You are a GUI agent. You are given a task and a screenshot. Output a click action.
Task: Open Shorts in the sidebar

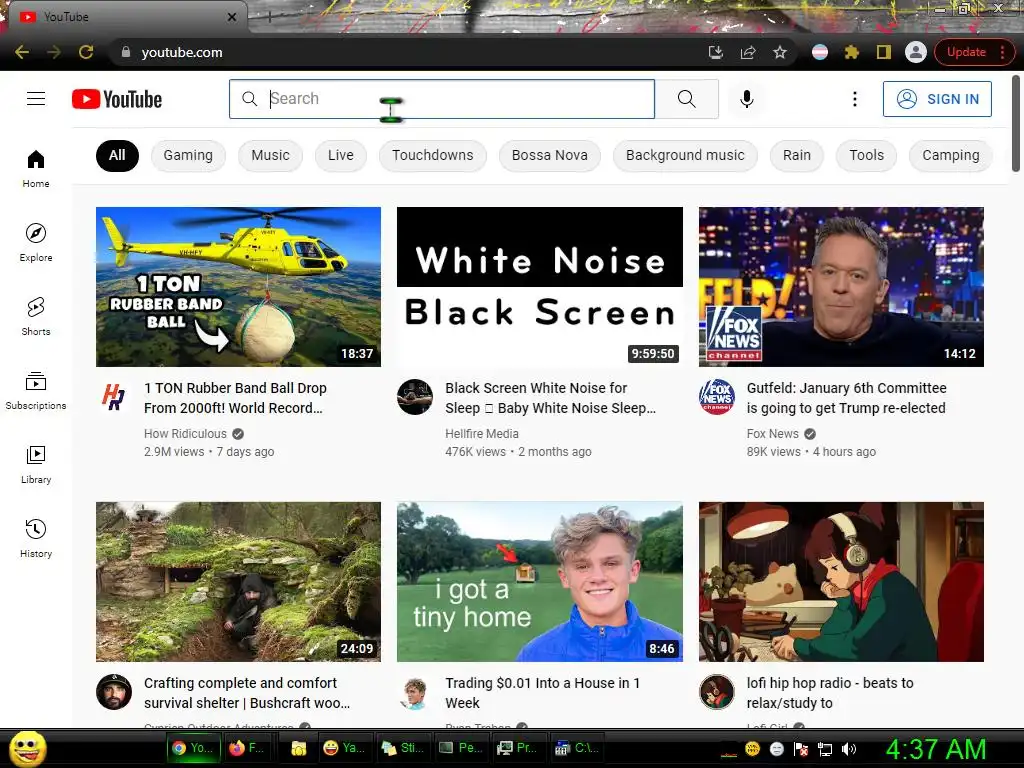36,317
